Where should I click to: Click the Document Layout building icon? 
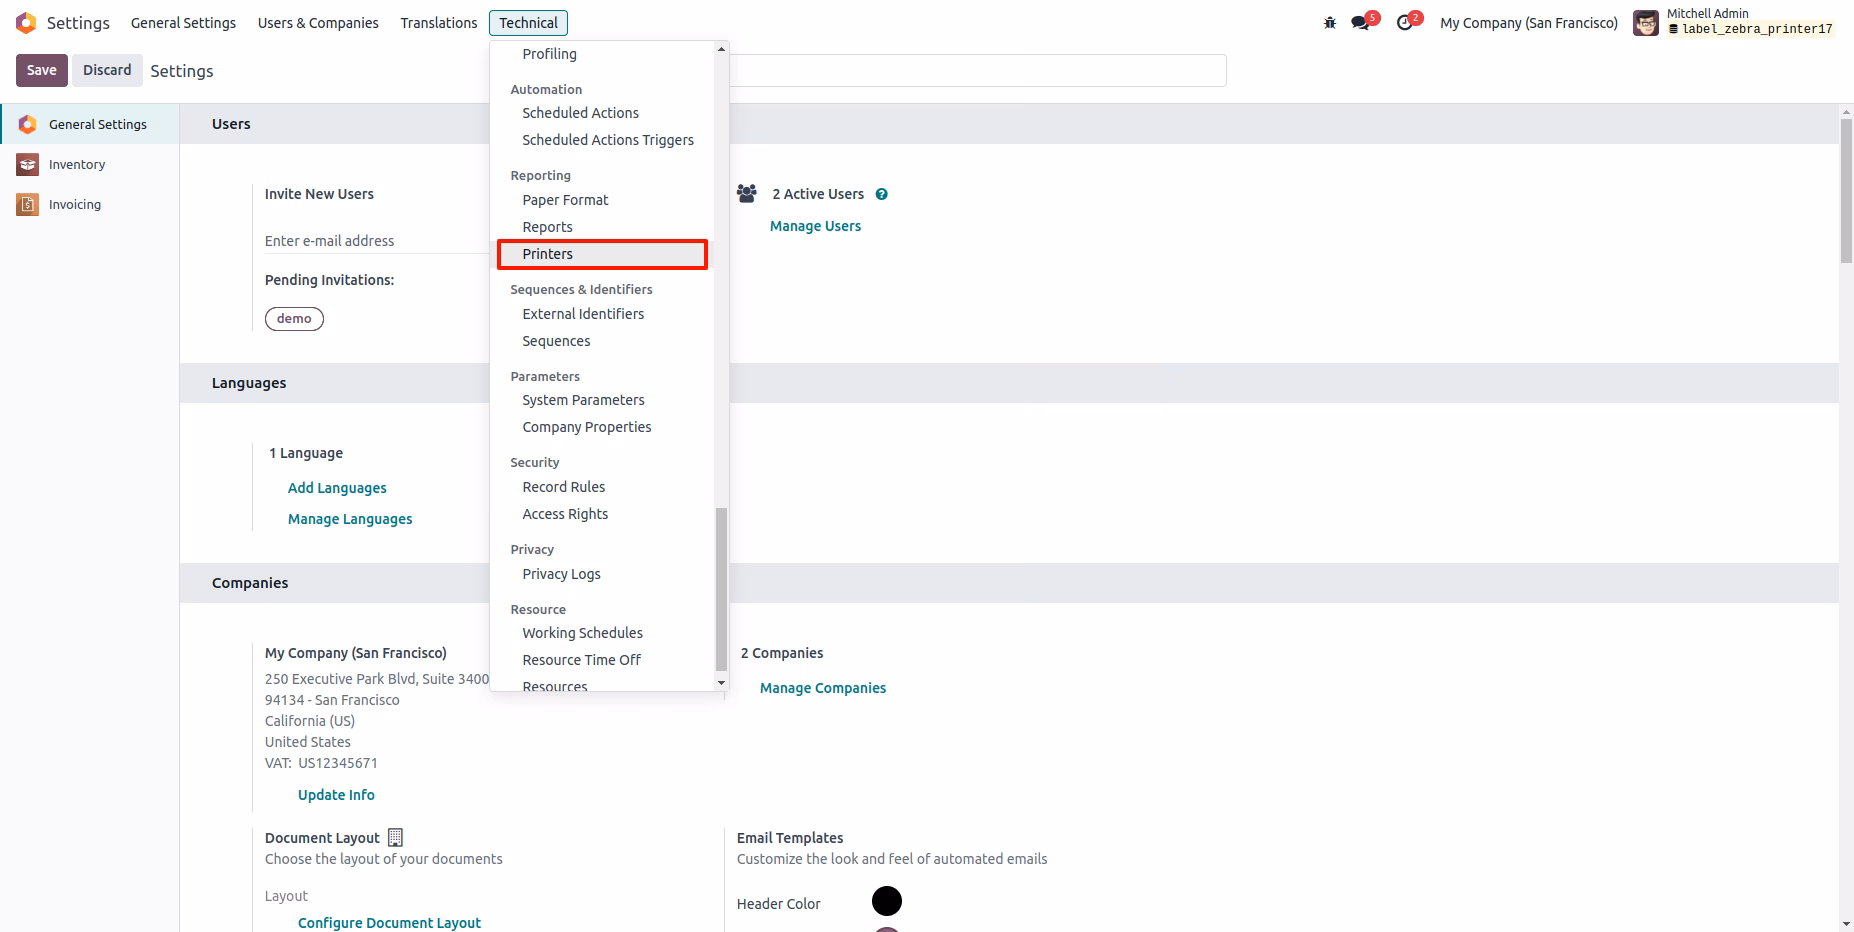[395, 837]
